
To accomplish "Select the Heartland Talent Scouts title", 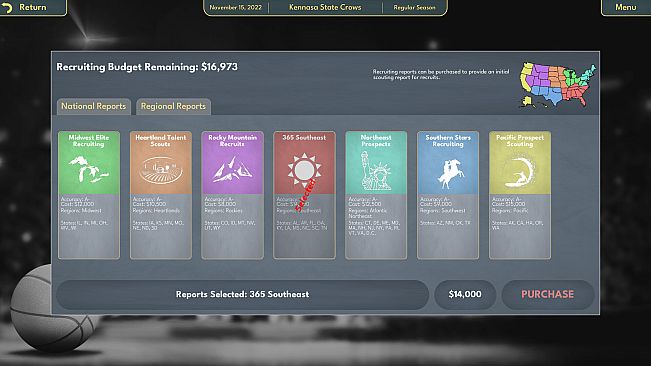I will [x=161, y=141].
